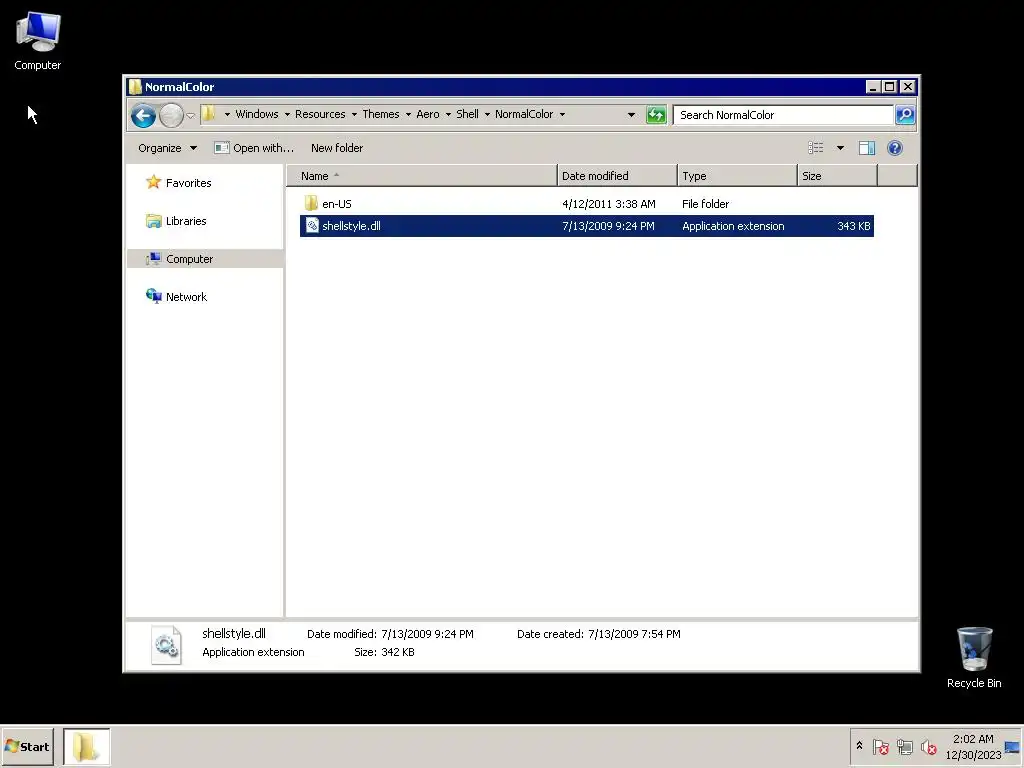Click the Action Center flag tray icon
Screen dimensions: 1024x768
click(880, 746)
